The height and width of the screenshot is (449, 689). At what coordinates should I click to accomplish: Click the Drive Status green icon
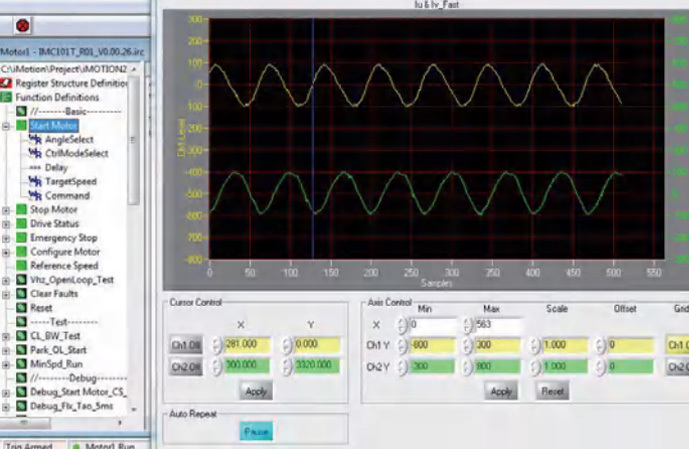(x=22, y=224)
